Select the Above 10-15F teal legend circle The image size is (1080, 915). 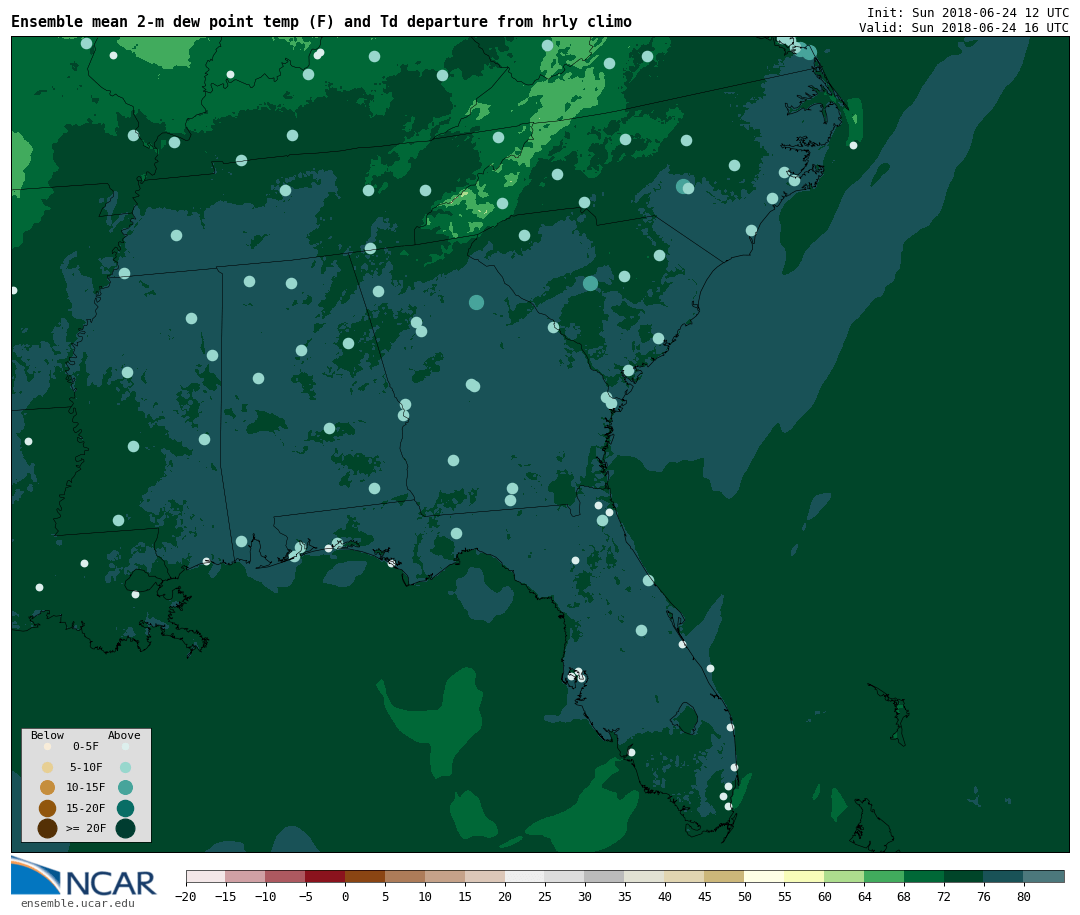coord(125,788)
